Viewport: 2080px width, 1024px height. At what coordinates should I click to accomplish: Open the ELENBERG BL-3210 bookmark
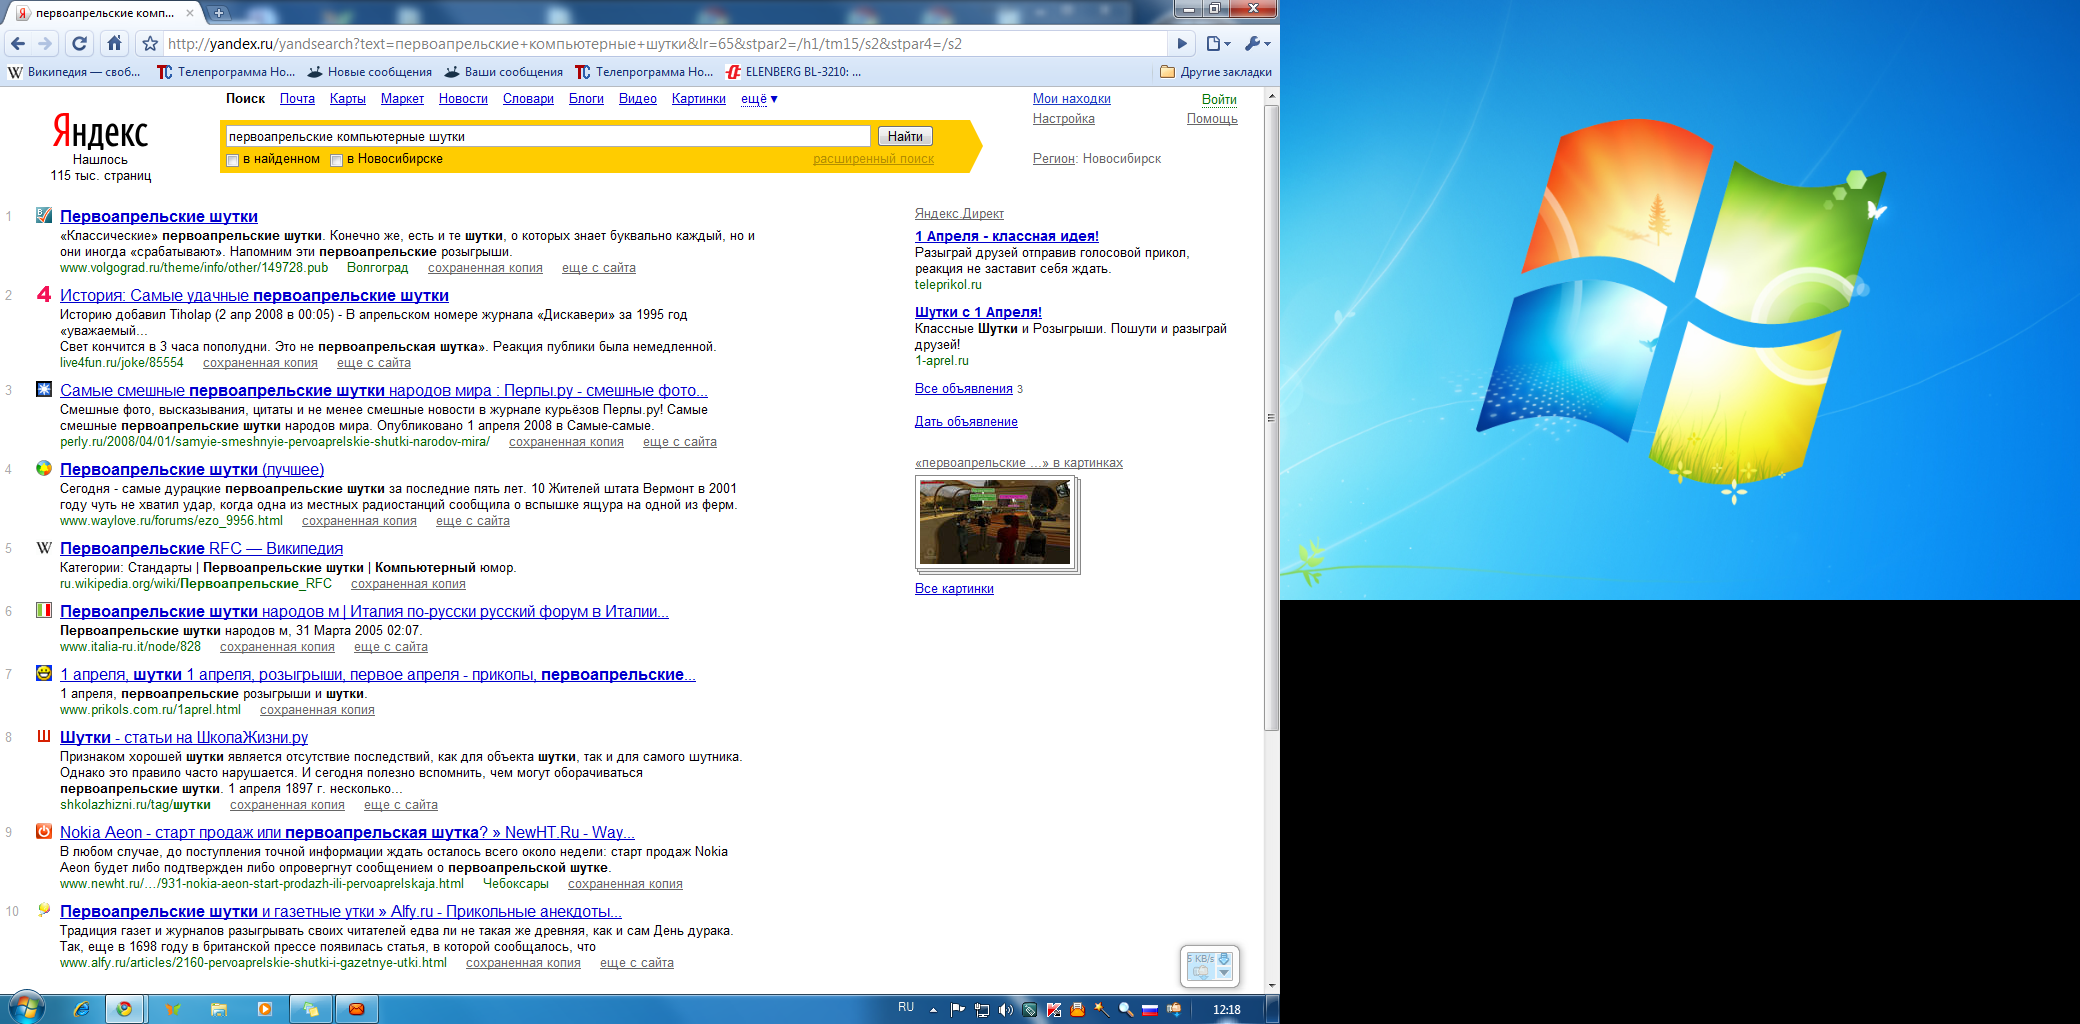tap(794, 72)
